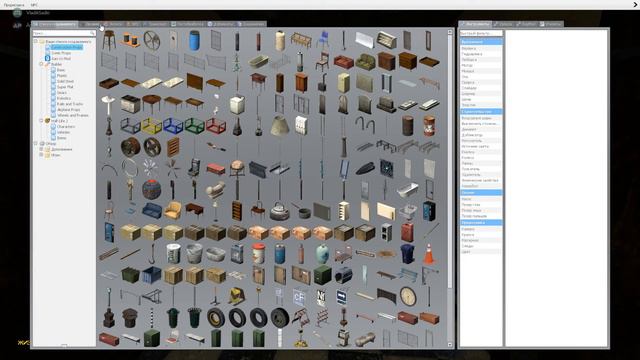Spawn the red cage frame prop

point(216,126)
